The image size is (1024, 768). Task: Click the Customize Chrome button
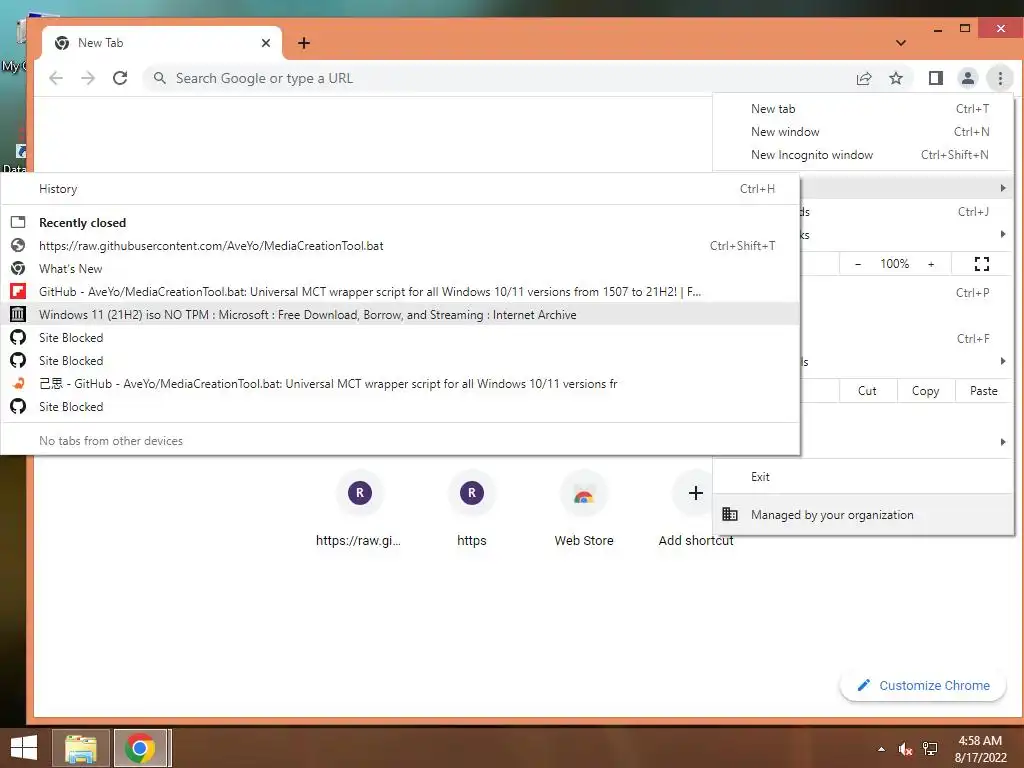923,685
